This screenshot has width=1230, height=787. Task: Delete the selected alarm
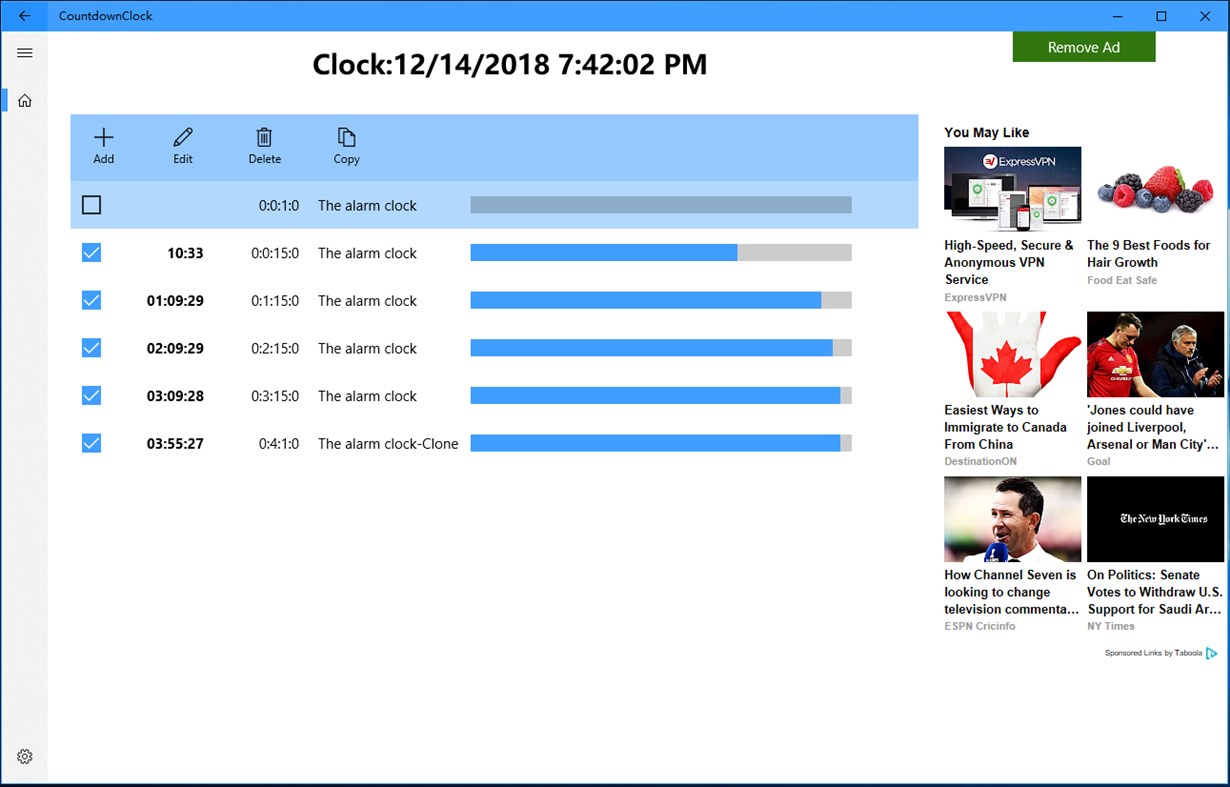point(264,144)
